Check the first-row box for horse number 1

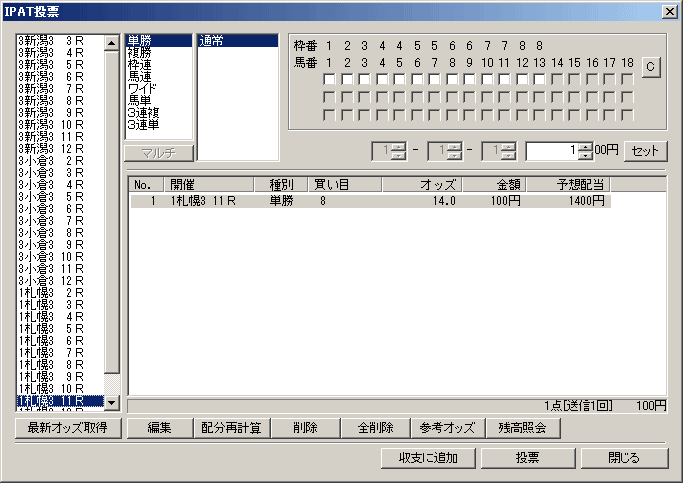342,79
